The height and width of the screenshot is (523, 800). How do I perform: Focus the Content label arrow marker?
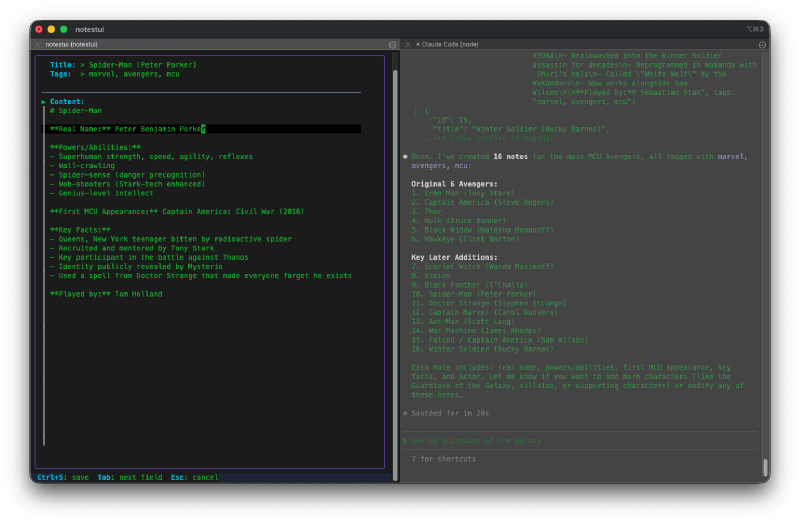(44, 102)
